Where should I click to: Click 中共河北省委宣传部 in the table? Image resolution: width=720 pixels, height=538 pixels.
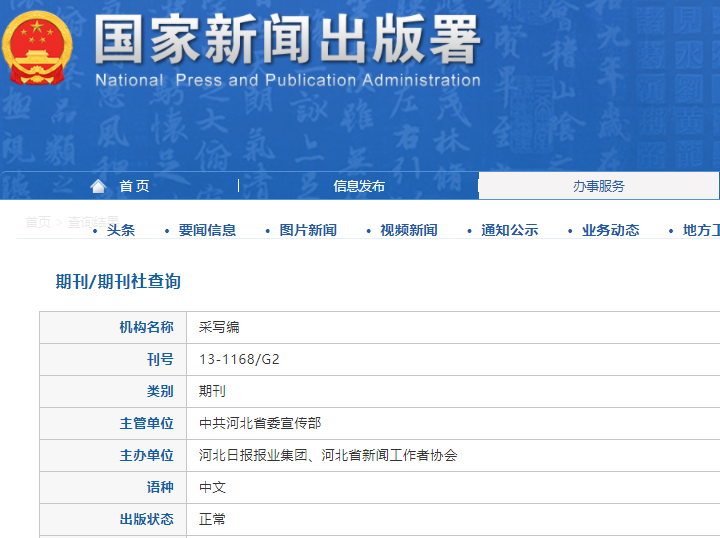click(260, 423)
